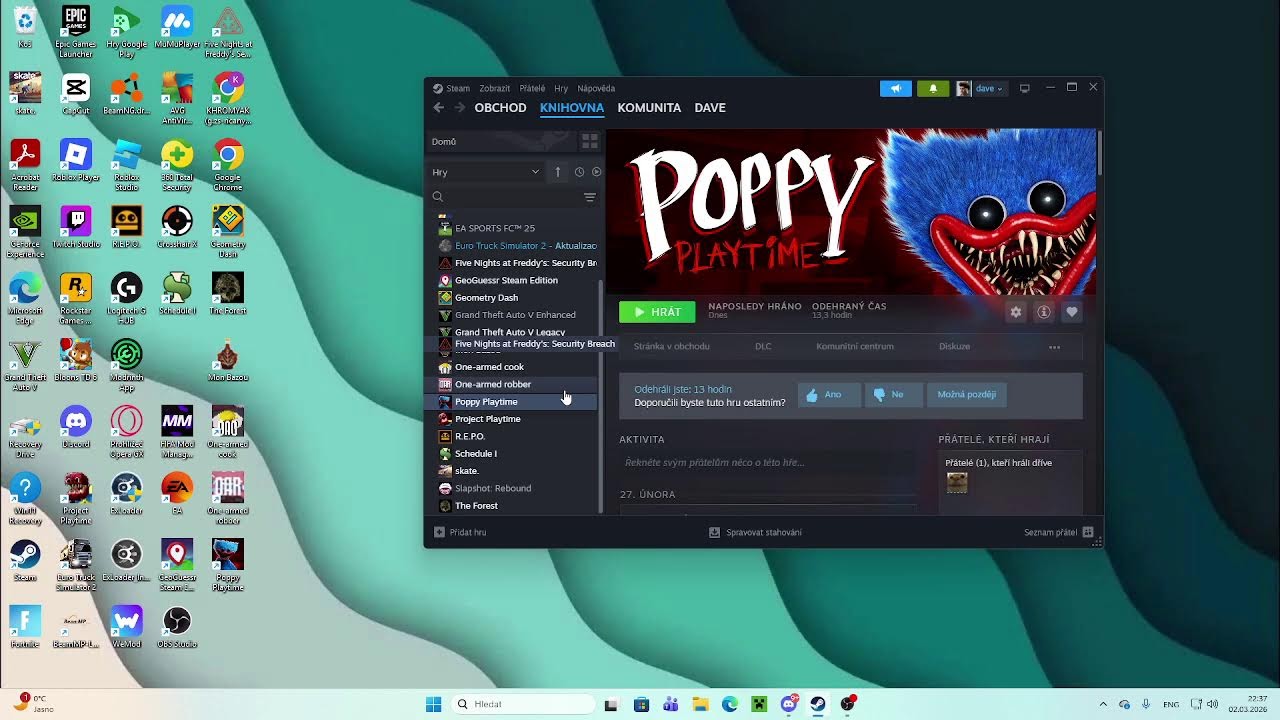
Task: Select EA SPORTS FC 25 entry
Action: pyautogui.click(x=517, y=228)
